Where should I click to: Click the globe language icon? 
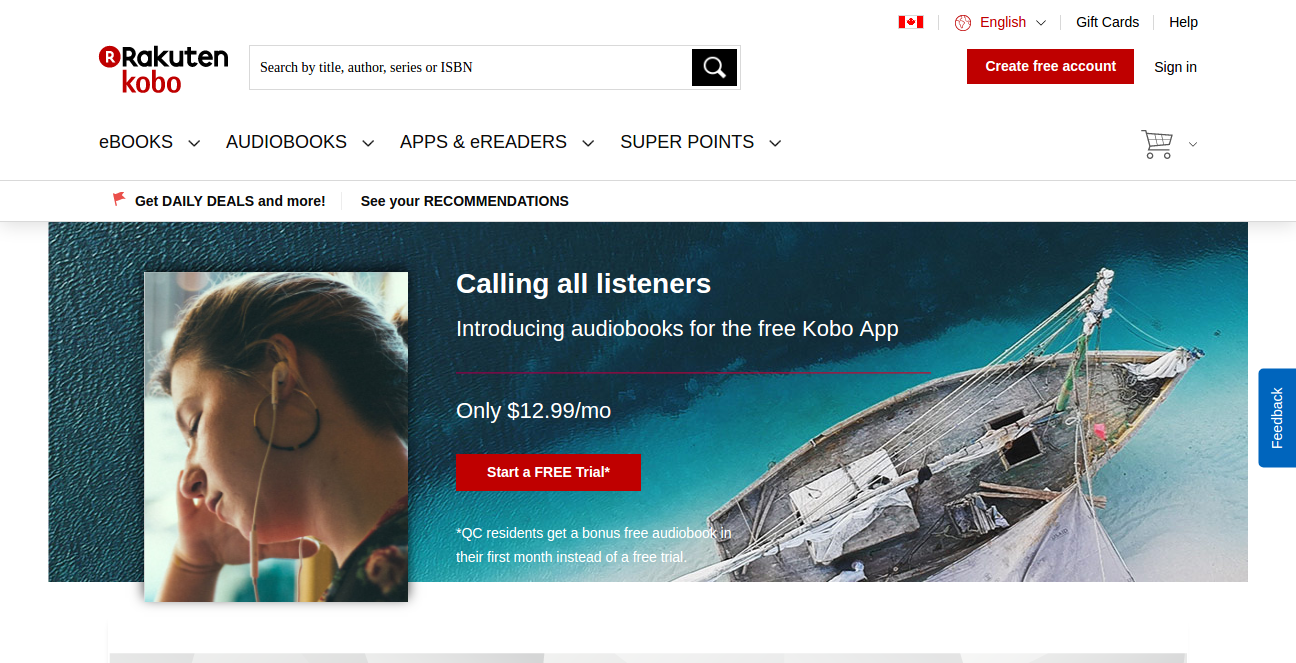pyautogui.click(x=963, y=22)
